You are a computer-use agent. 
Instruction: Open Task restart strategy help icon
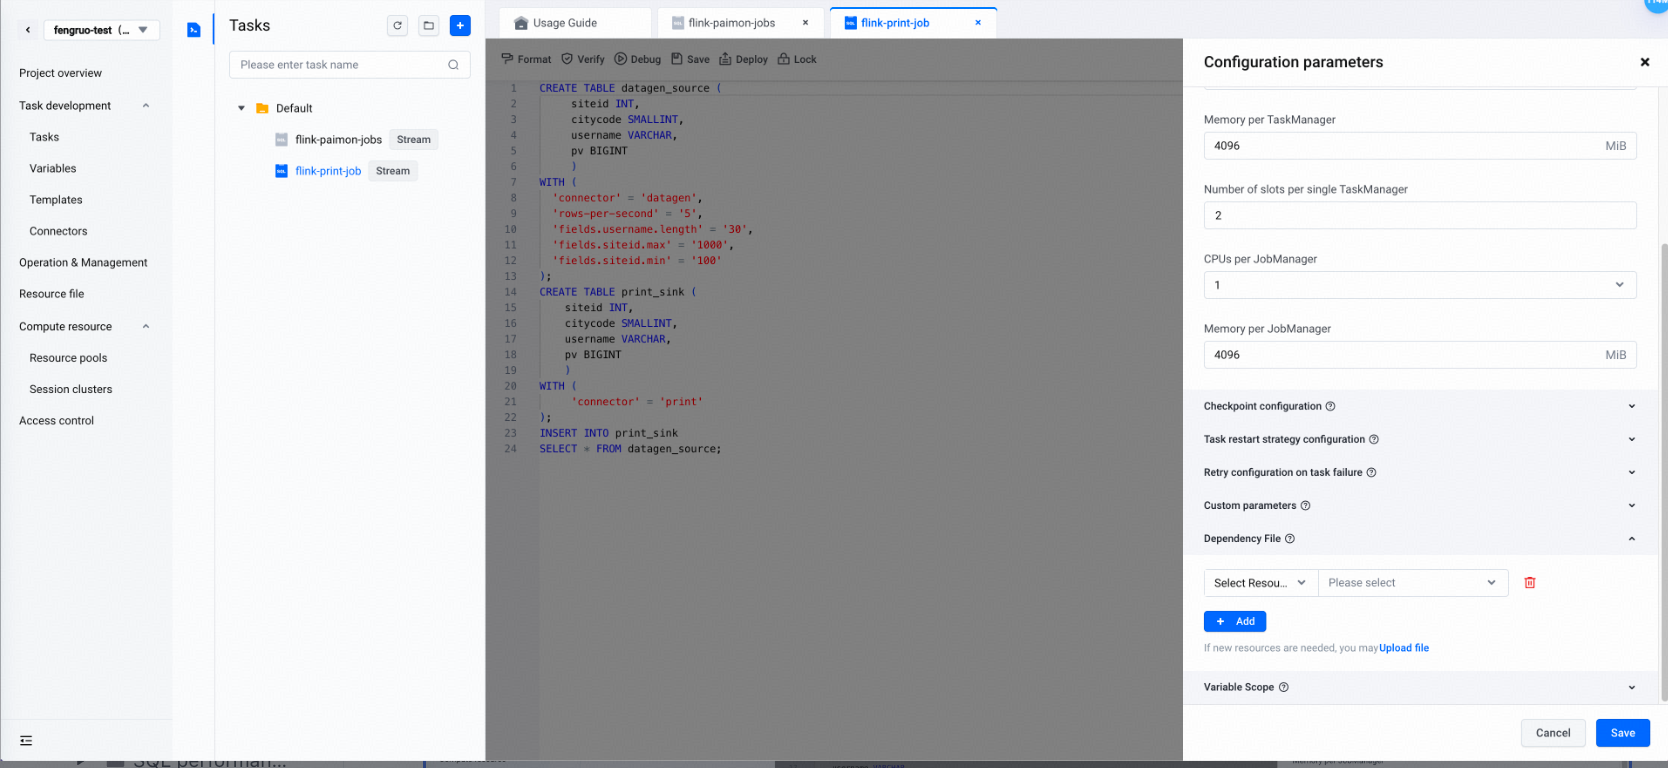[1373, 439]
